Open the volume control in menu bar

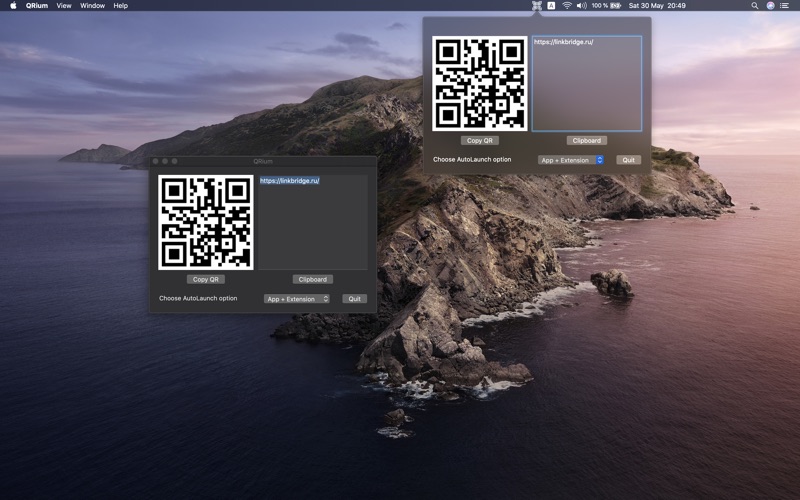pyautogui.click(x=582, y=6)
